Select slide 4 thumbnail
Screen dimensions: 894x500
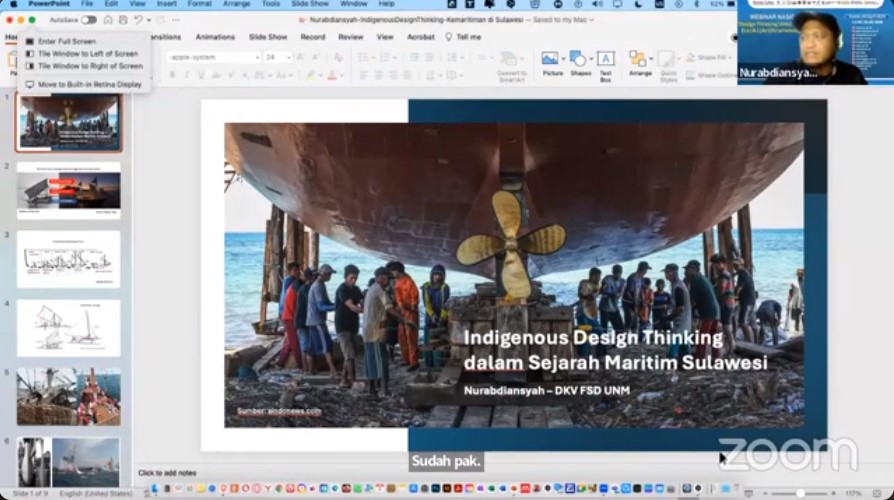[x=68, y=328]
